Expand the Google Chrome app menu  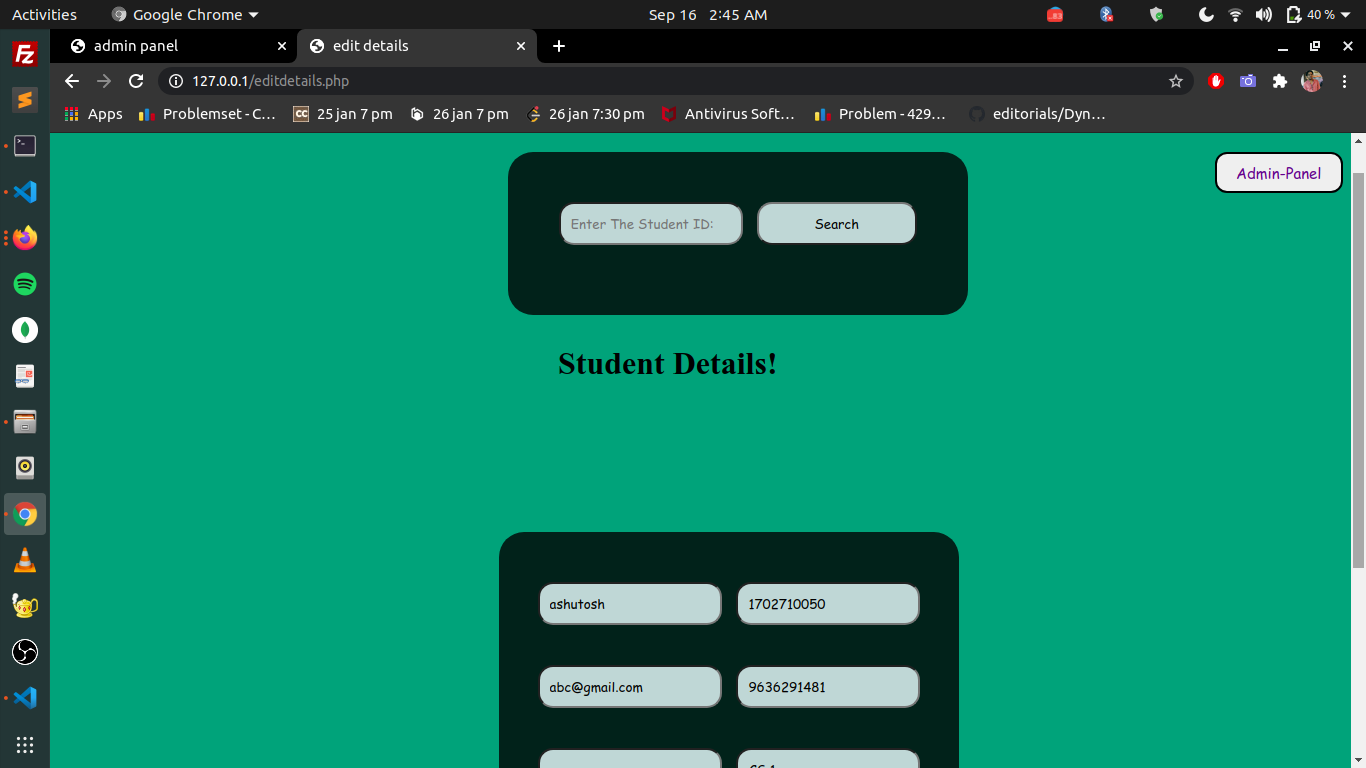pyautogui.click(x=185, y=14)
